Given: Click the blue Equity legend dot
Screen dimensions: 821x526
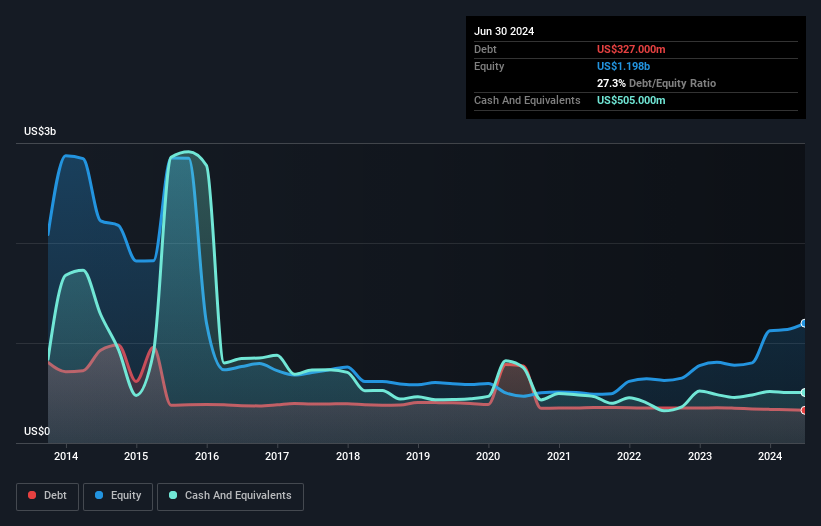Looking at the screenshot, I should tap(99, 495).
